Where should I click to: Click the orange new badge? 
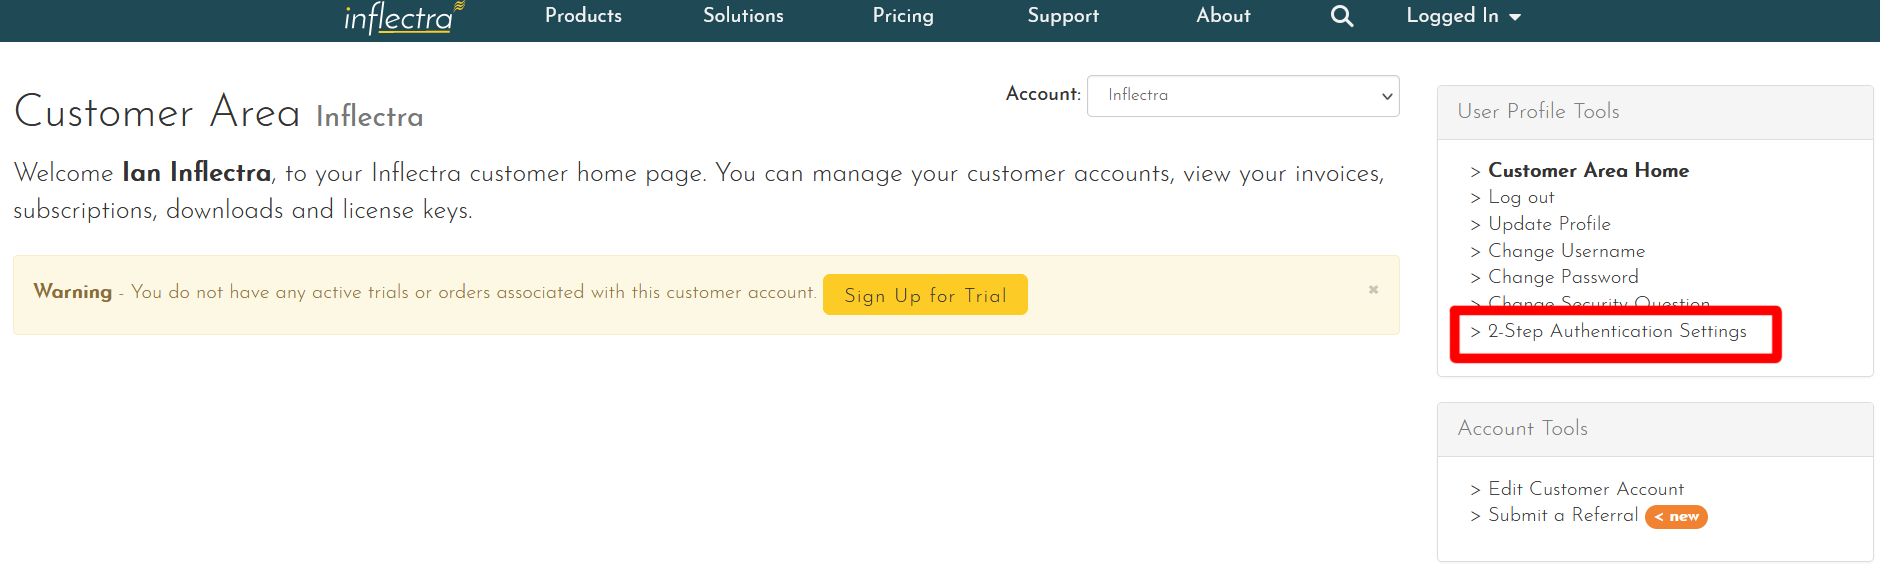click(x=1676, y=517)
